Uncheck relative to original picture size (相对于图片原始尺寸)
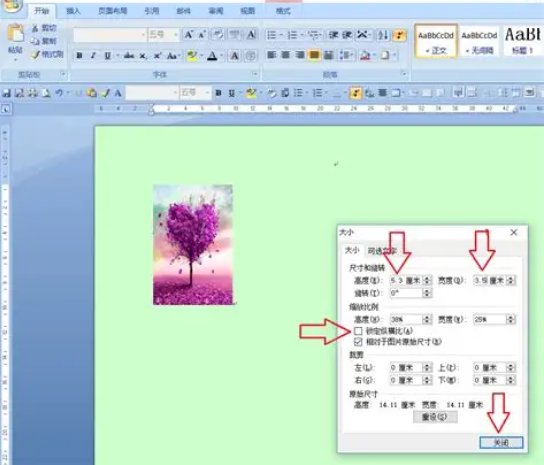 point(358,342)
